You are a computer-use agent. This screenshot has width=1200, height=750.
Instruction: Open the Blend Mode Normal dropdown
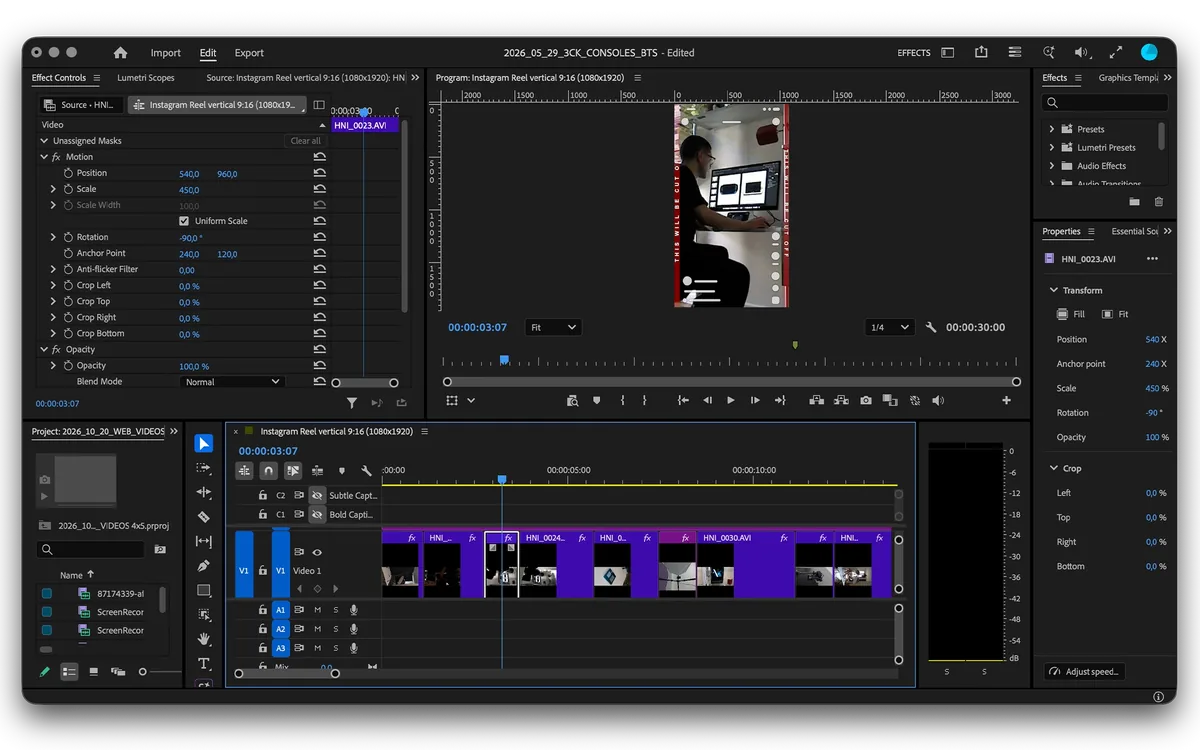coord(234,382)
